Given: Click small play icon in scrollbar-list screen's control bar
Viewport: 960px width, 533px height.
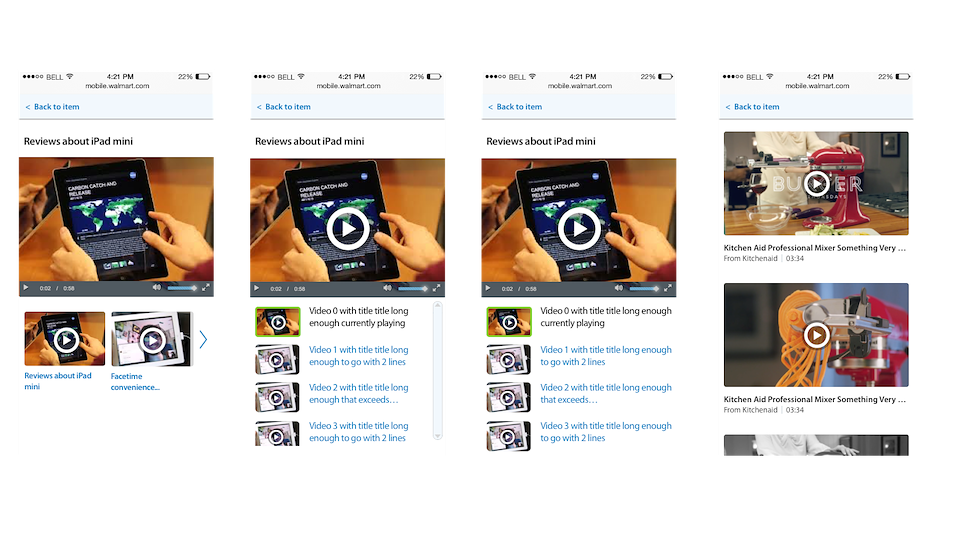Looking at the screenshot, I should 257,288.
